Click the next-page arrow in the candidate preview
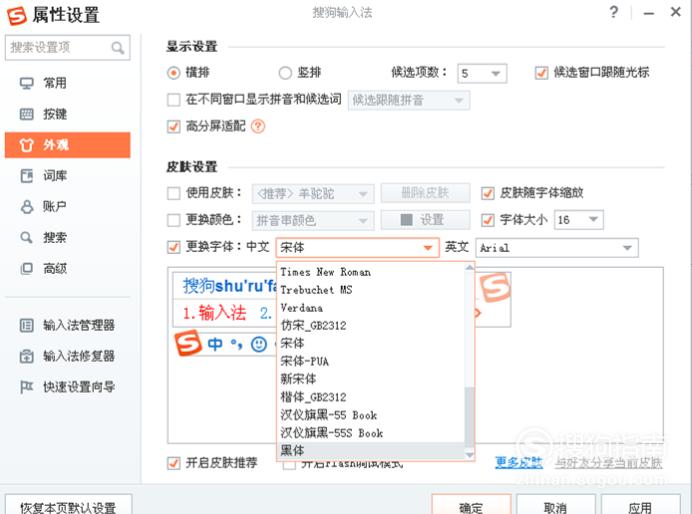692x514 pixels. [478, 313]
